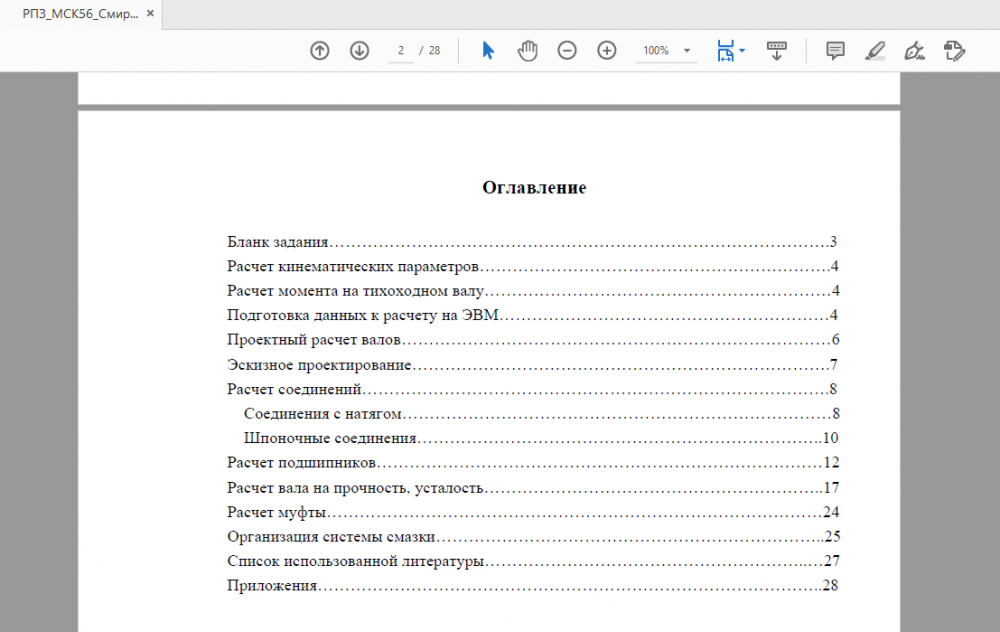The image size is (1000, 632).
Task: Click the rightmost toolbar edit/stamp icon
Action: coord(954,51)
